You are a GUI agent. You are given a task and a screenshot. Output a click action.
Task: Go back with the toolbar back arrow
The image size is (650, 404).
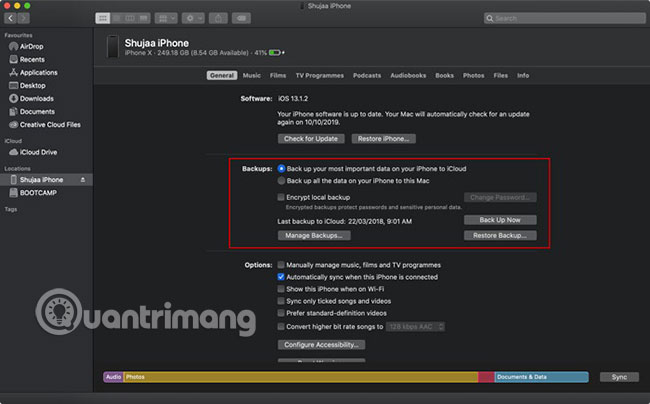point(11,18)
